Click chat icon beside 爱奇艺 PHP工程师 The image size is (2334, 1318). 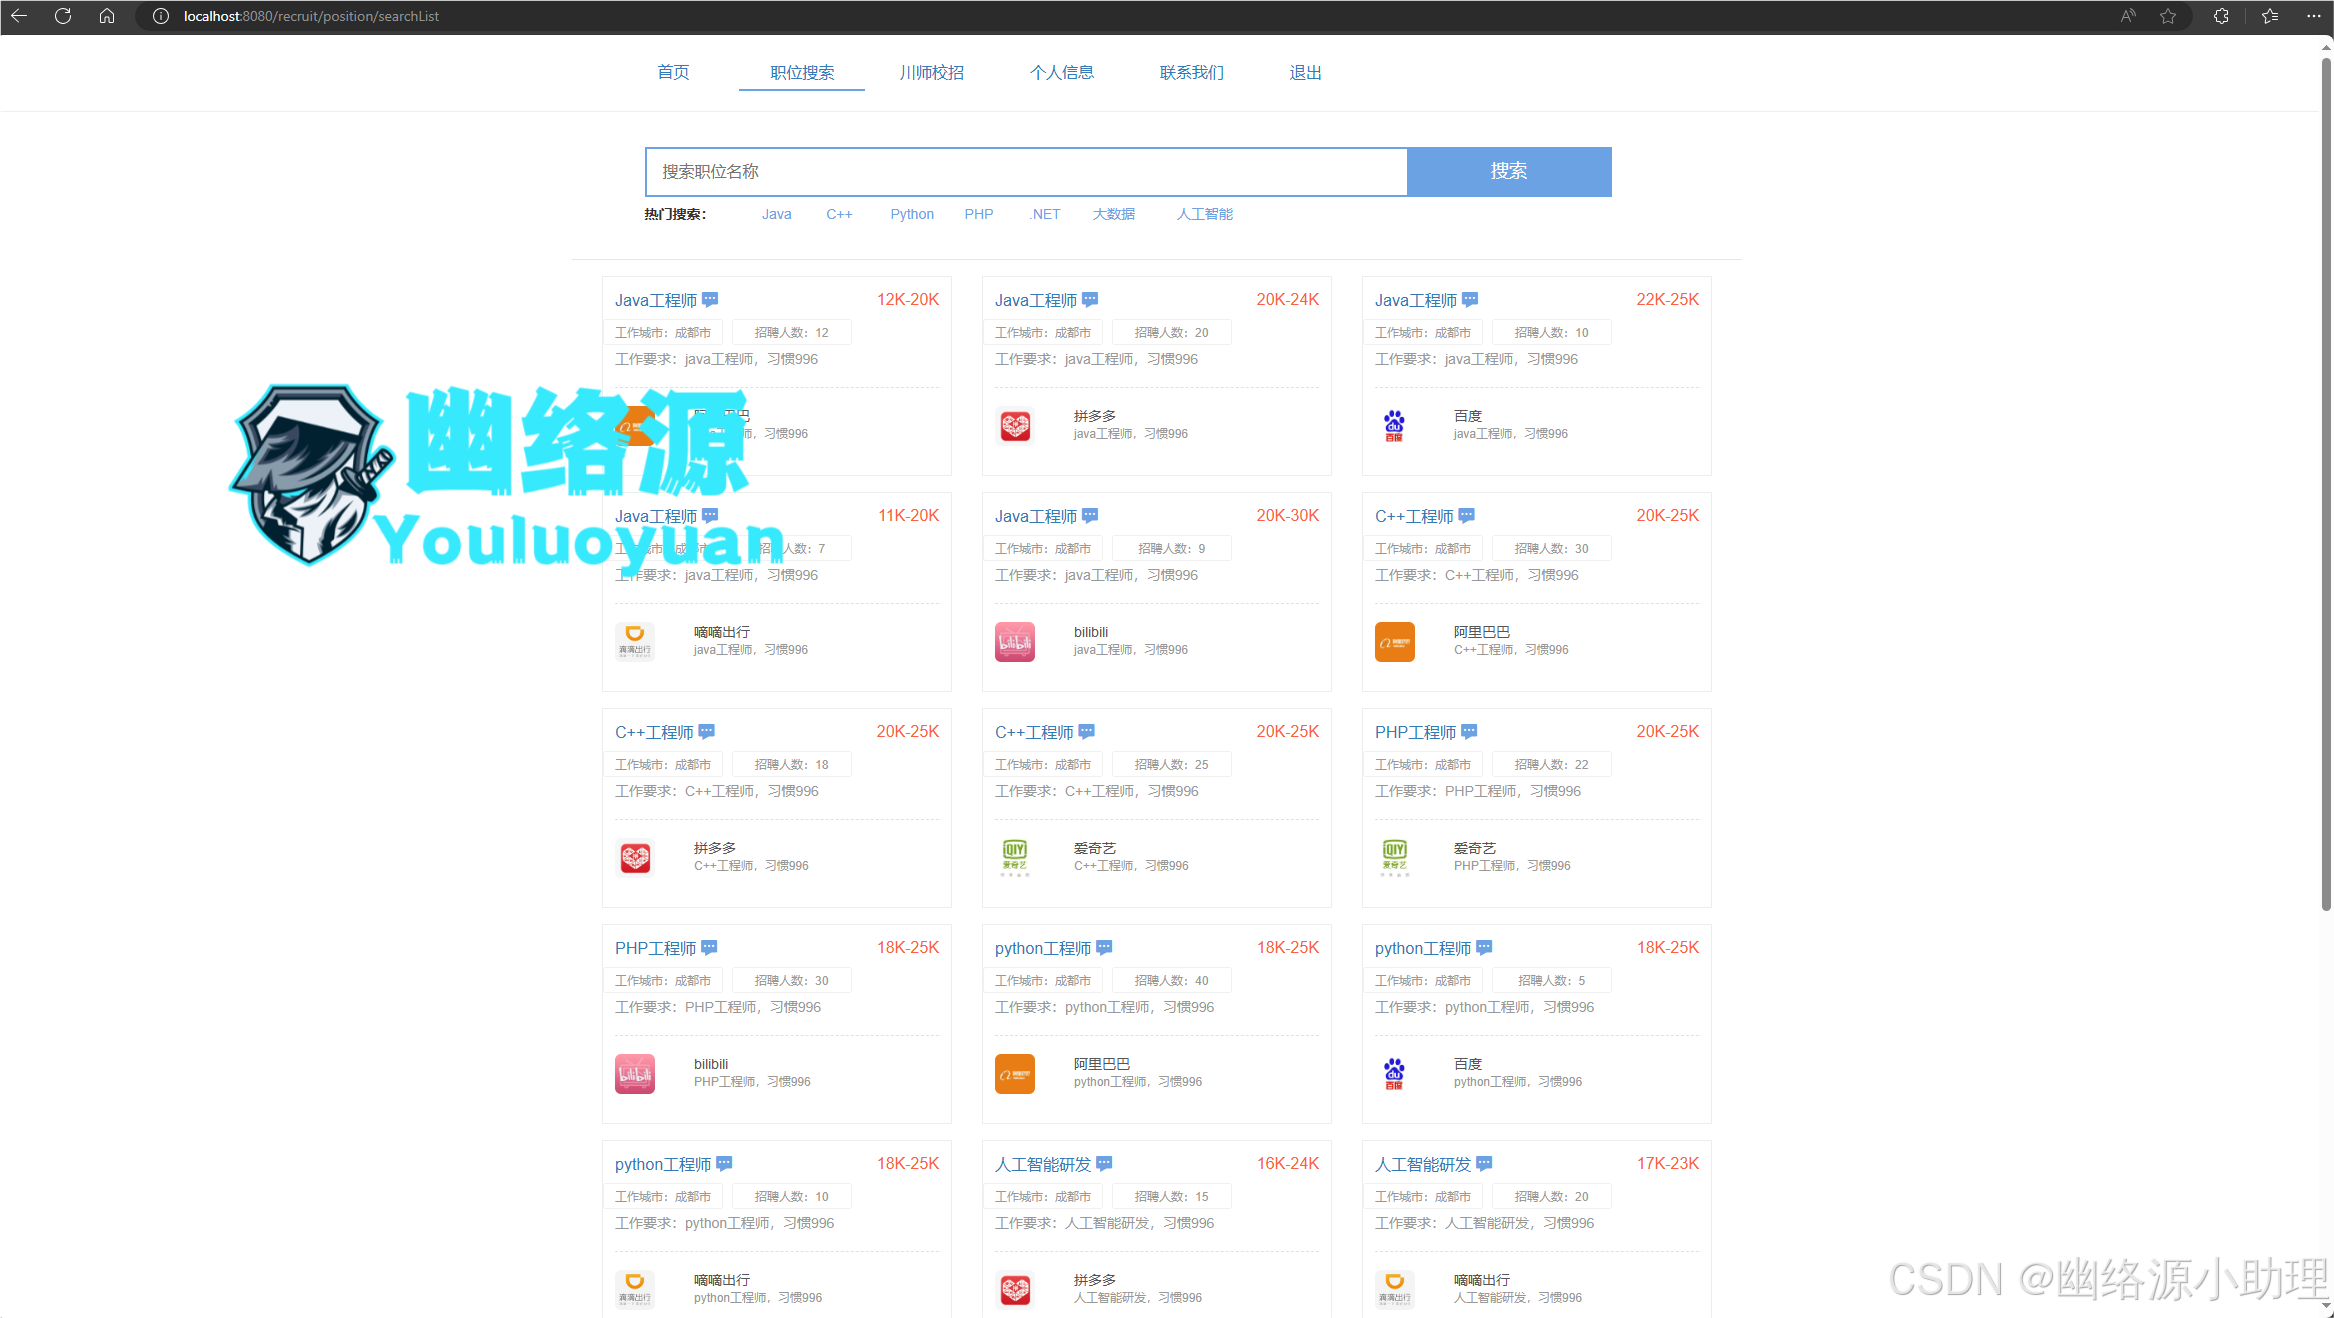(x=1469, y=731)
